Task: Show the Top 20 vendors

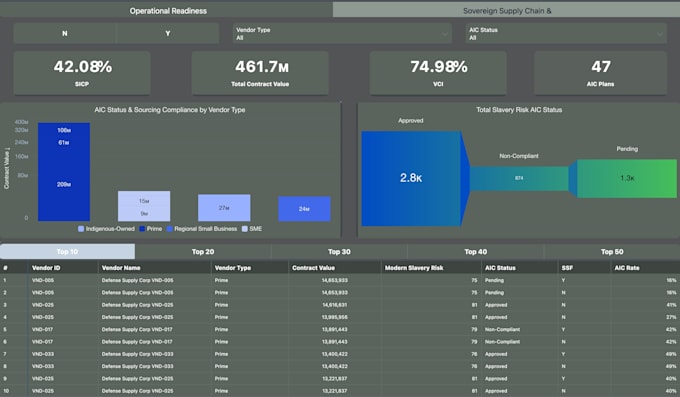Action: point(203,252)
